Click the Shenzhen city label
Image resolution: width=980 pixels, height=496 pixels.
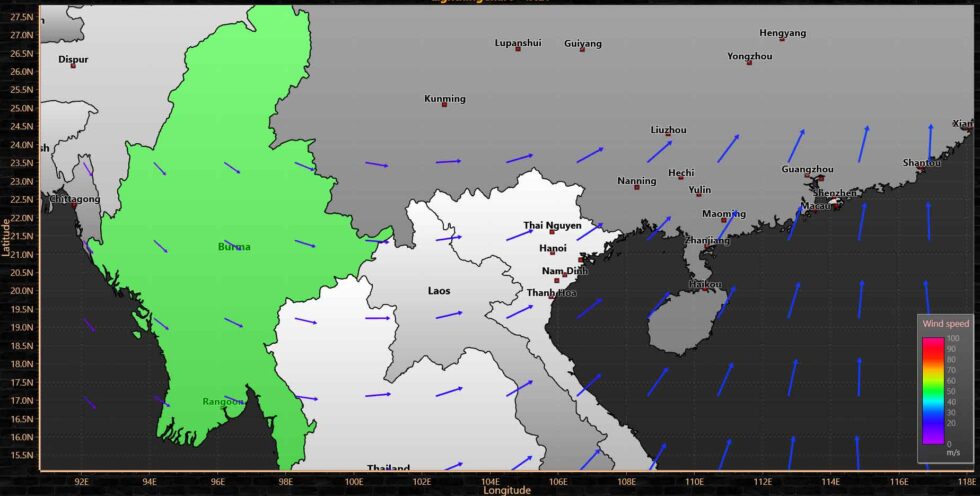point(835,193)
